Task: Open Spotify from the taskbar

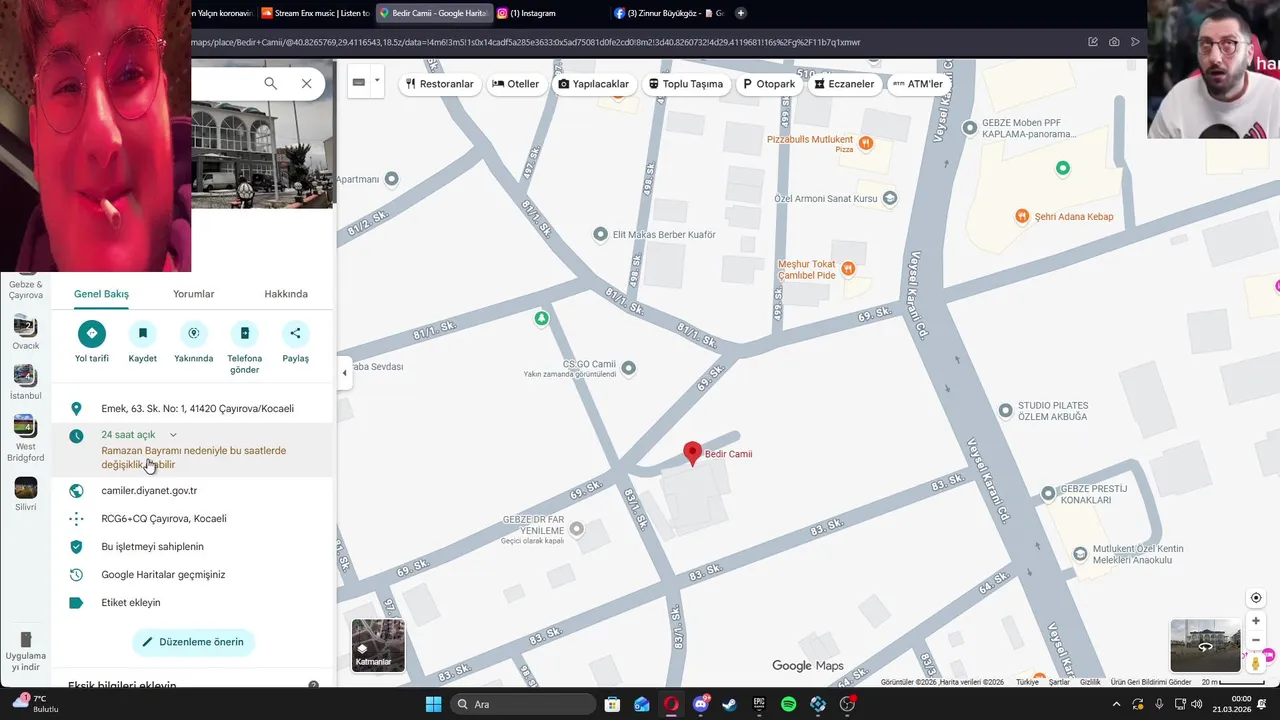Action: 788,704
